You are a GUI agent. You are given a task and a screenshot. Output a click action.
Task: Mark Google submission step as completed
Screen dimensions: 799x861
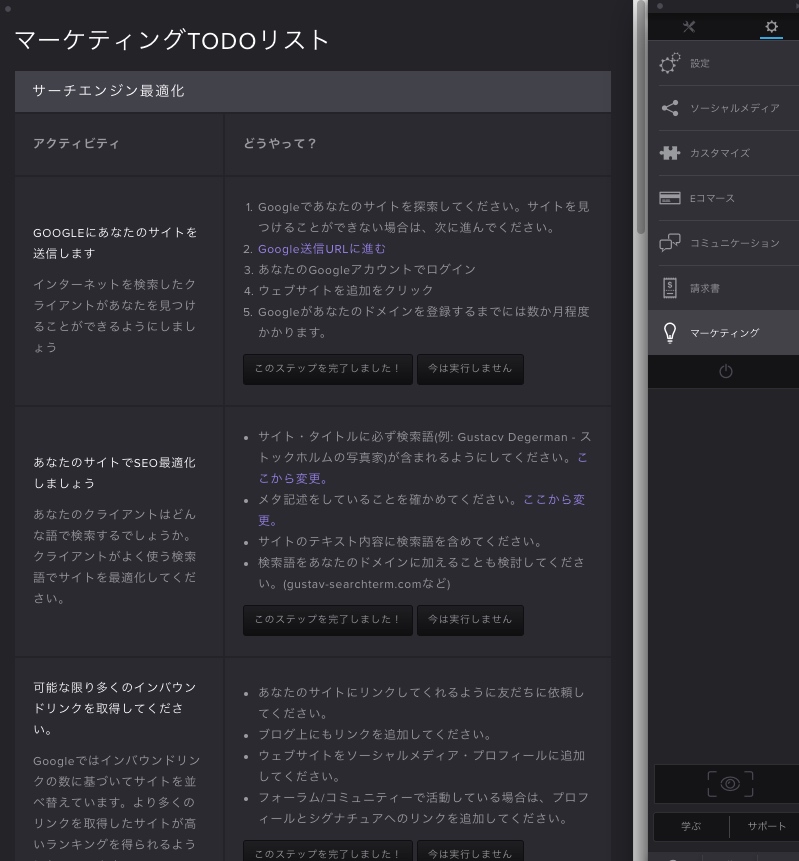[327, 369]
